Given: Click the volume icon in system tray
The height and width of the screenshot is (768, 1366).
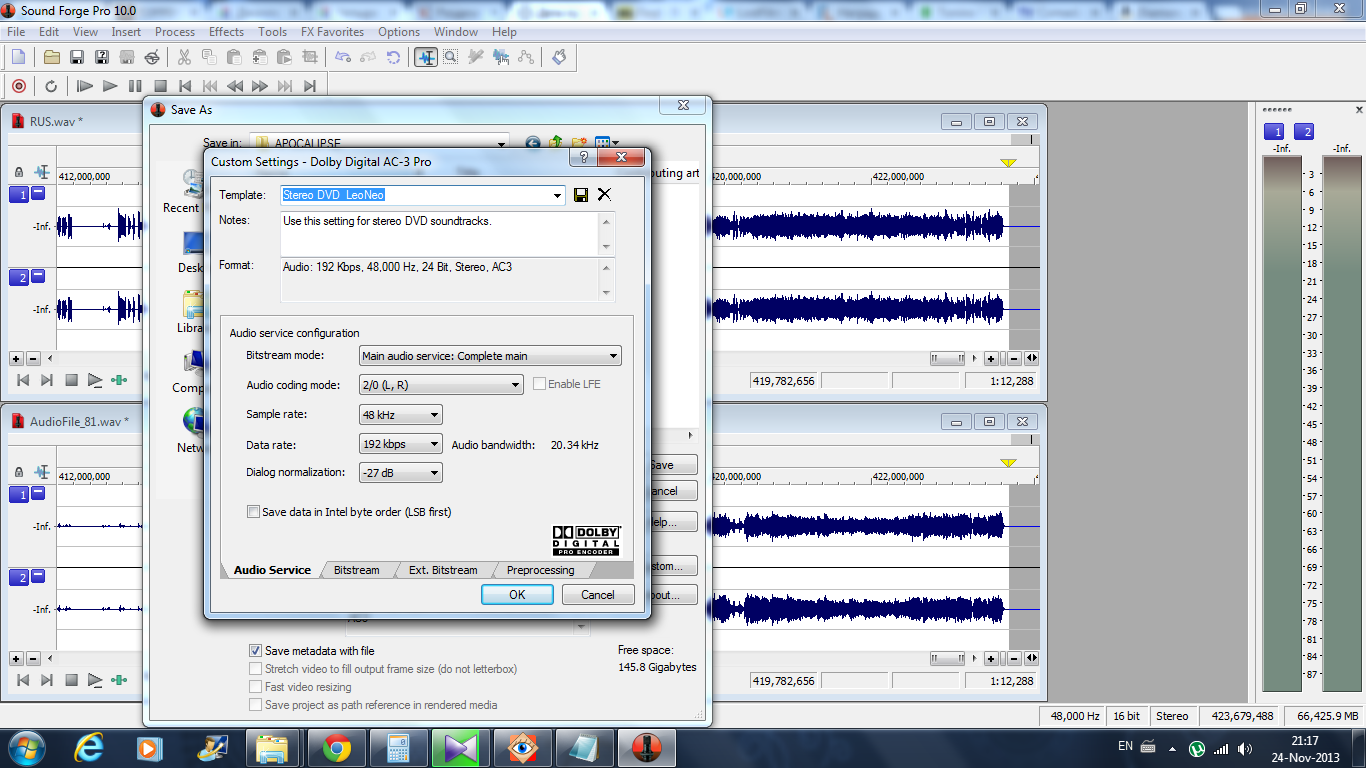Looking at the screenshot, I should [x=1245, y=748].
